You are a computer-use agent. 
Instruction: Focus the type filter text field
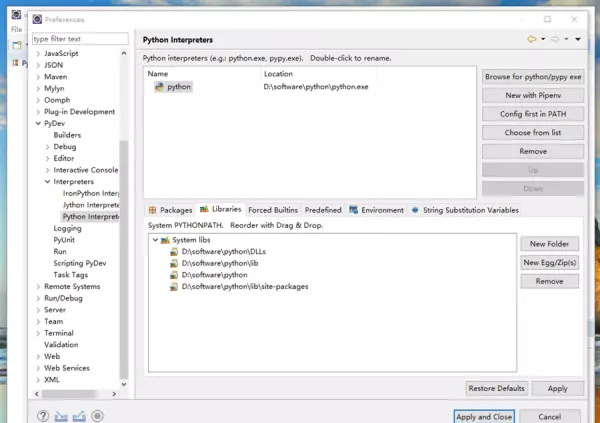pos(80,39)
